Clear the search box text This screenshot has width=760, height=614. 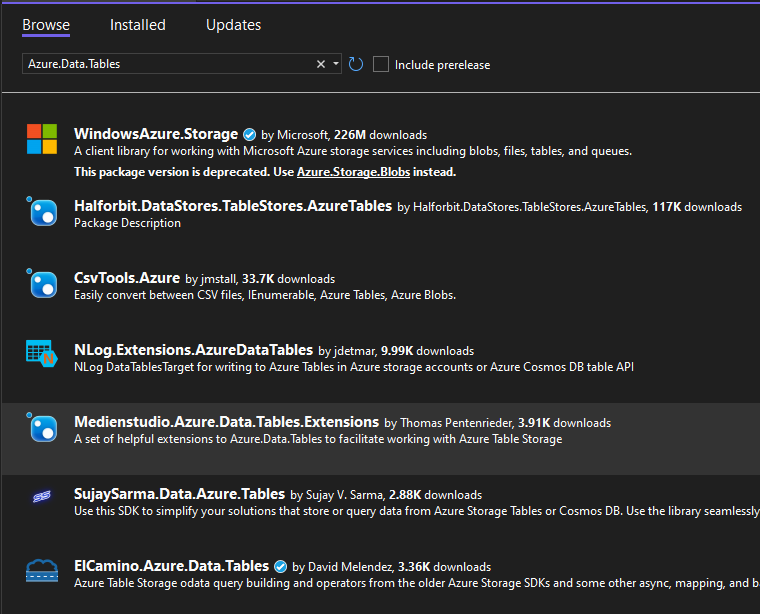tap(321, 64)
